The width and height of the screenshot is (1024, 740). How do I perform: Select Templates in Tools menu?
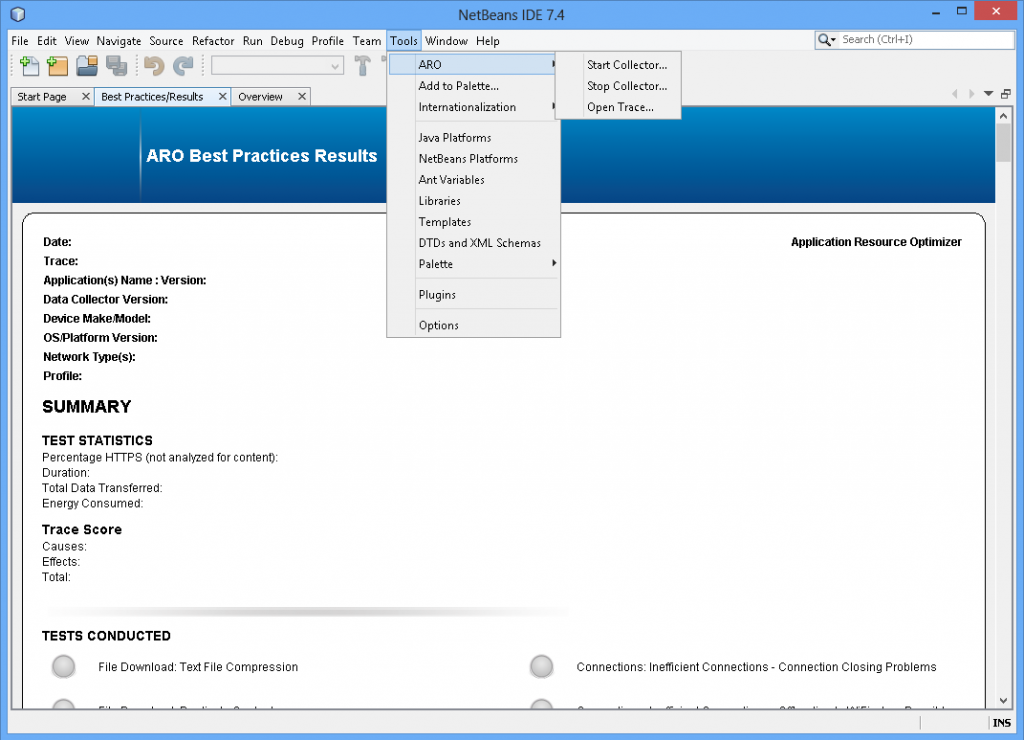click(x=473, y=222)
